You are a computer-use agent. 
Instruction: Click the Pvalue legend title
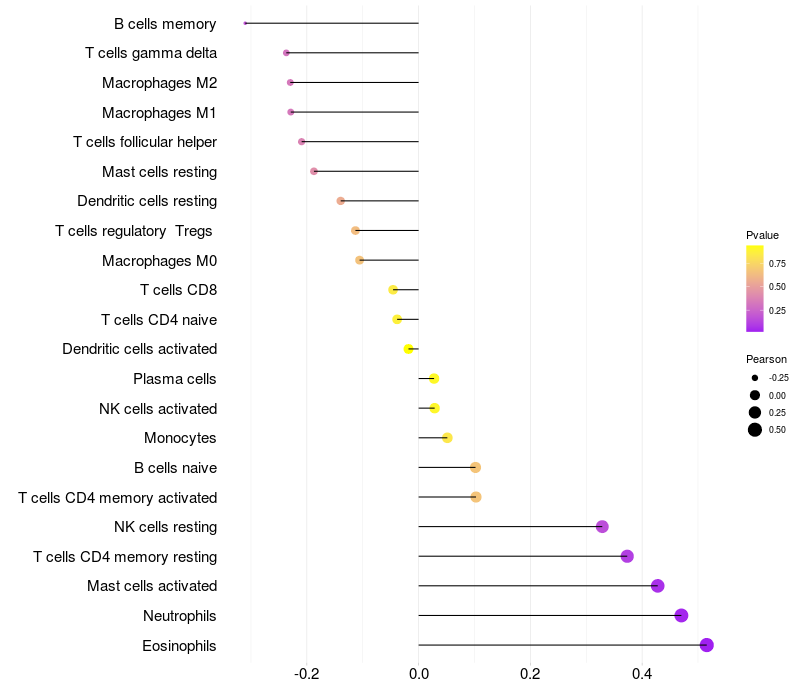pos(762,235)
